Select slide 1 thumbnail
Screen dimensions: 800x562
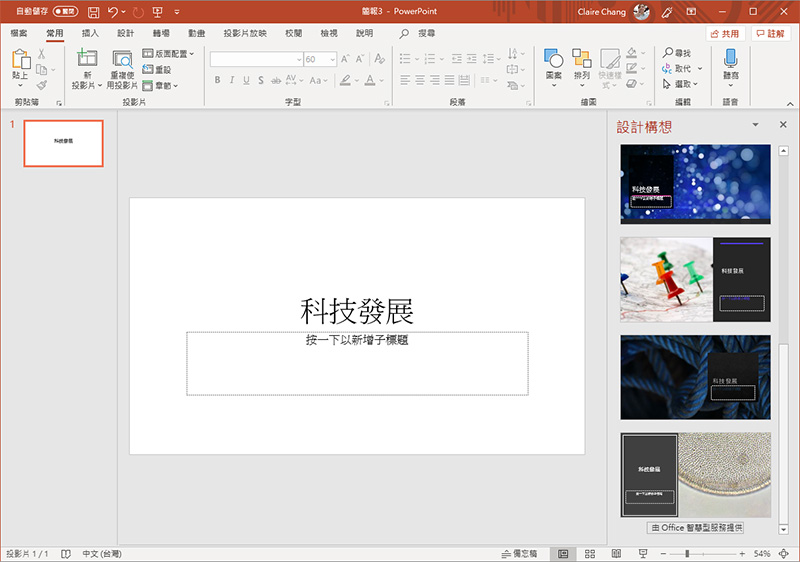point(63,143)
